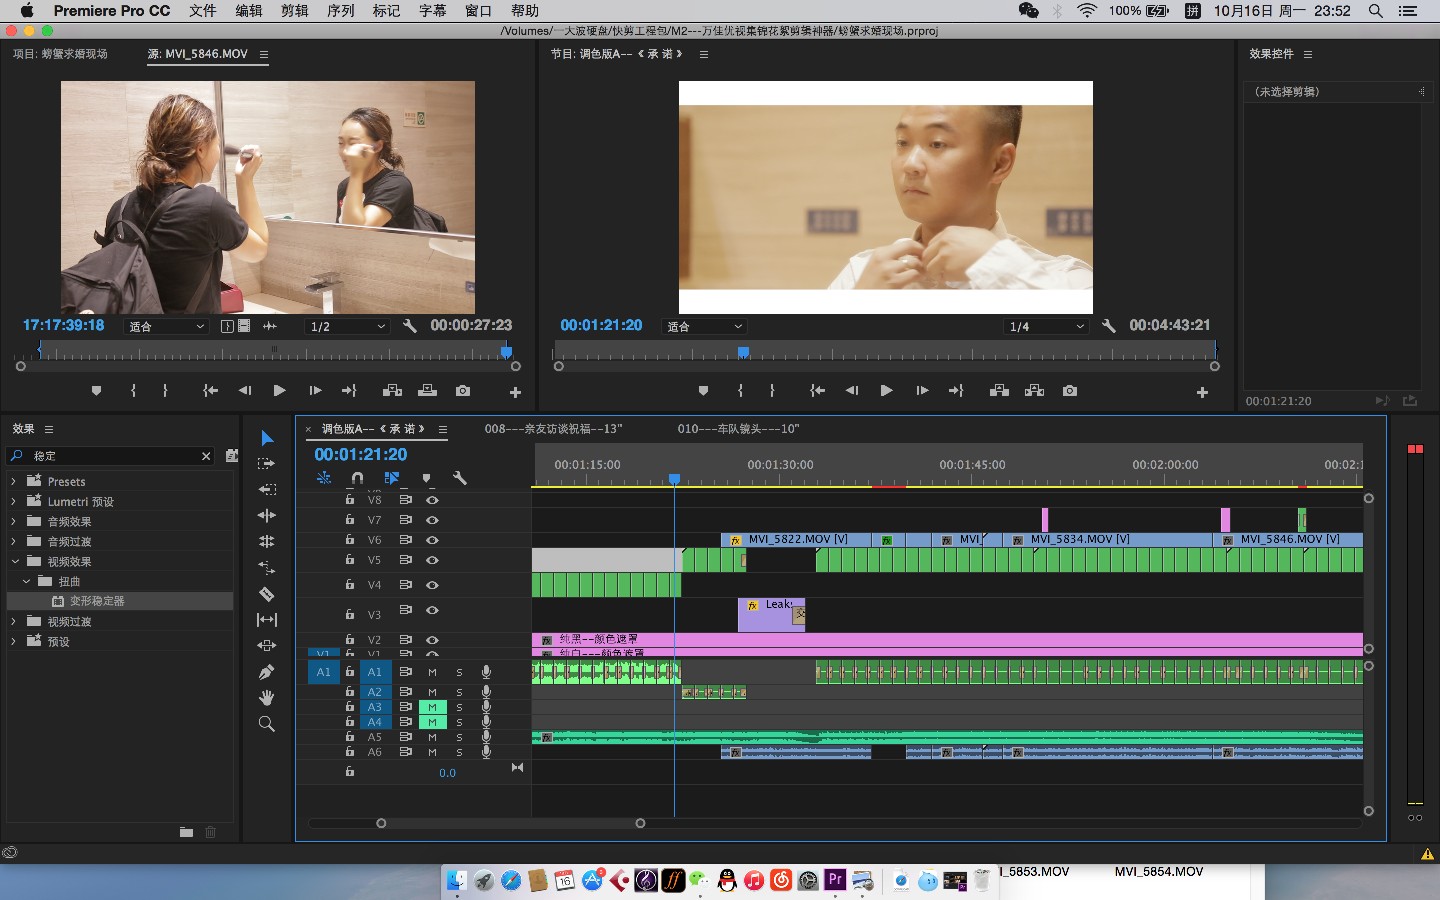Toggle lock on video track V4
1440x900 pixels.
pos(350,585)
